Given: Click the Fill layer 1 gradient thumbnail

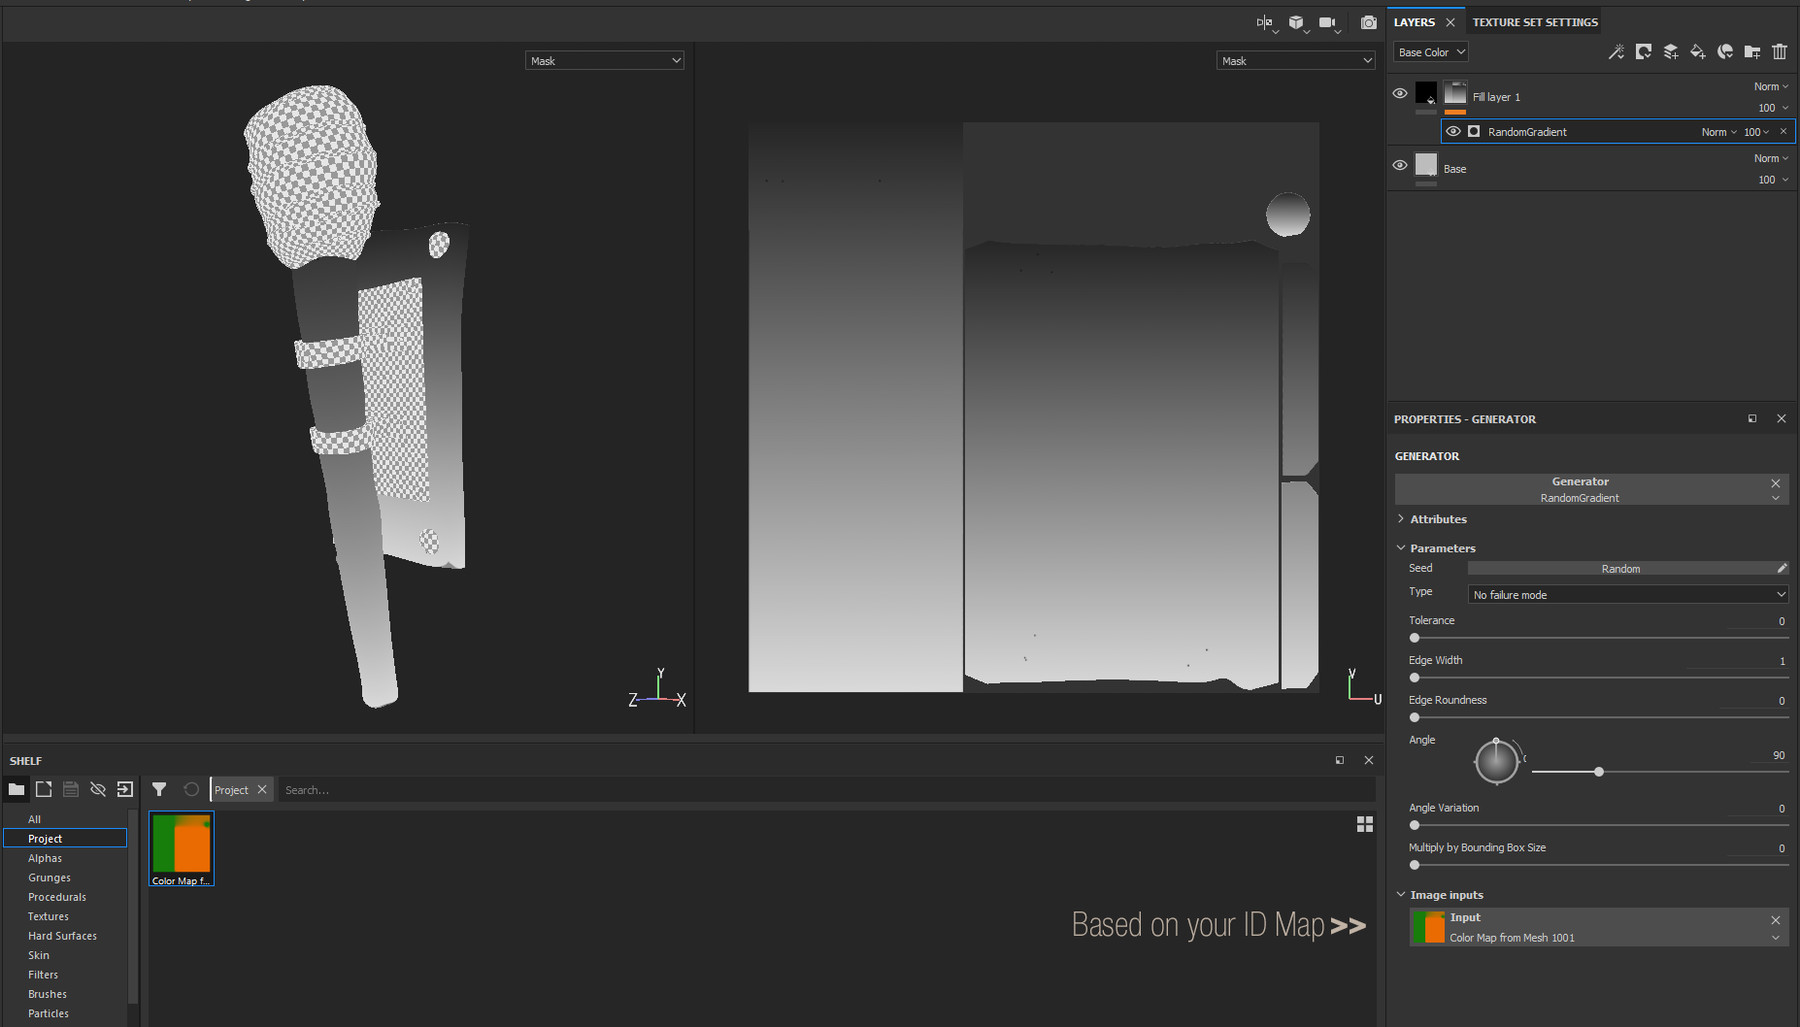Looking at the screenshot, I should coord(1455,93).
